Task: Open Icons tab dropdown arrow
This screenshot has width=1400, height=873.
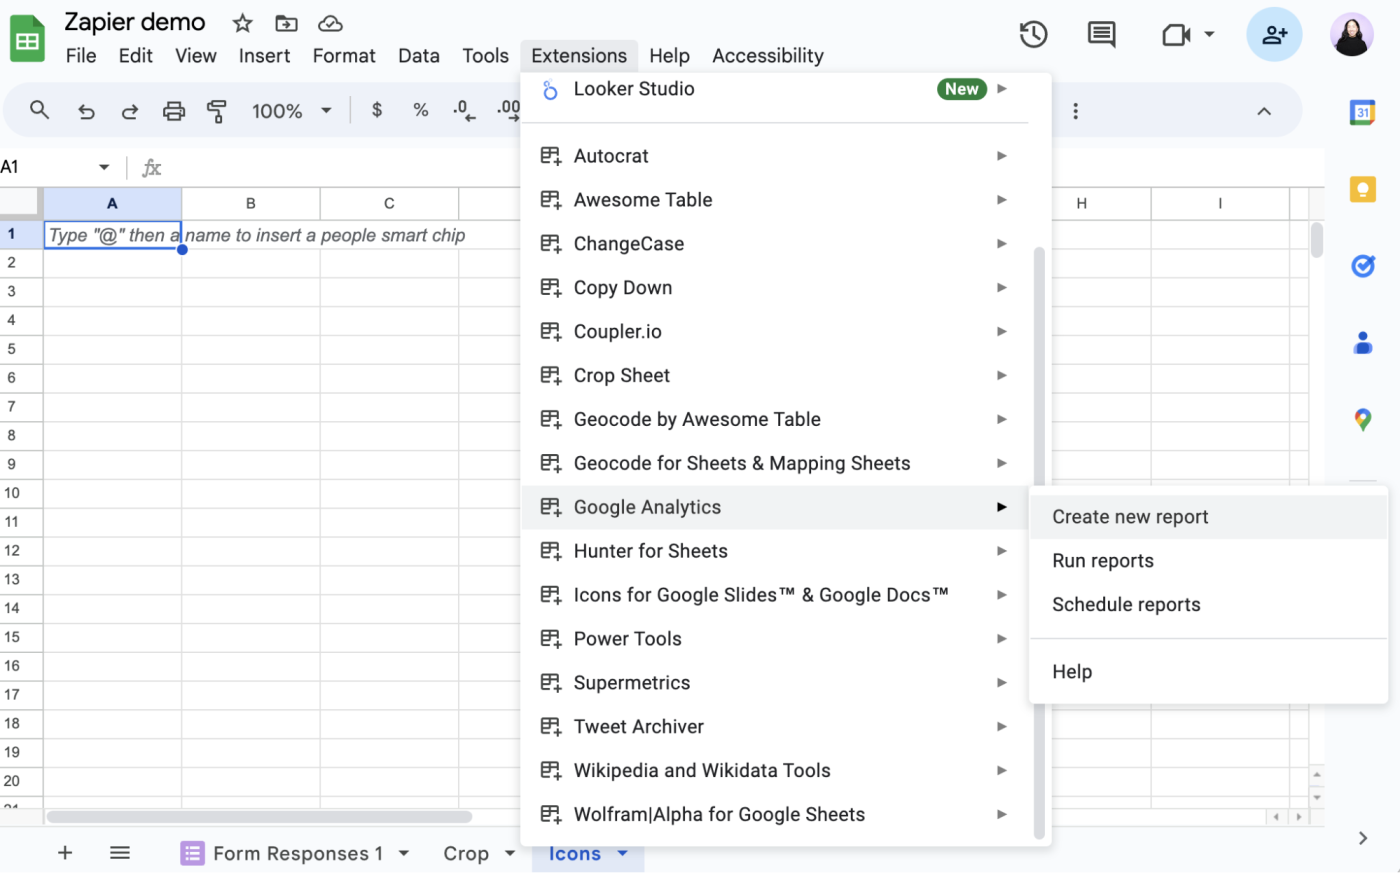Action: (622, 853)
